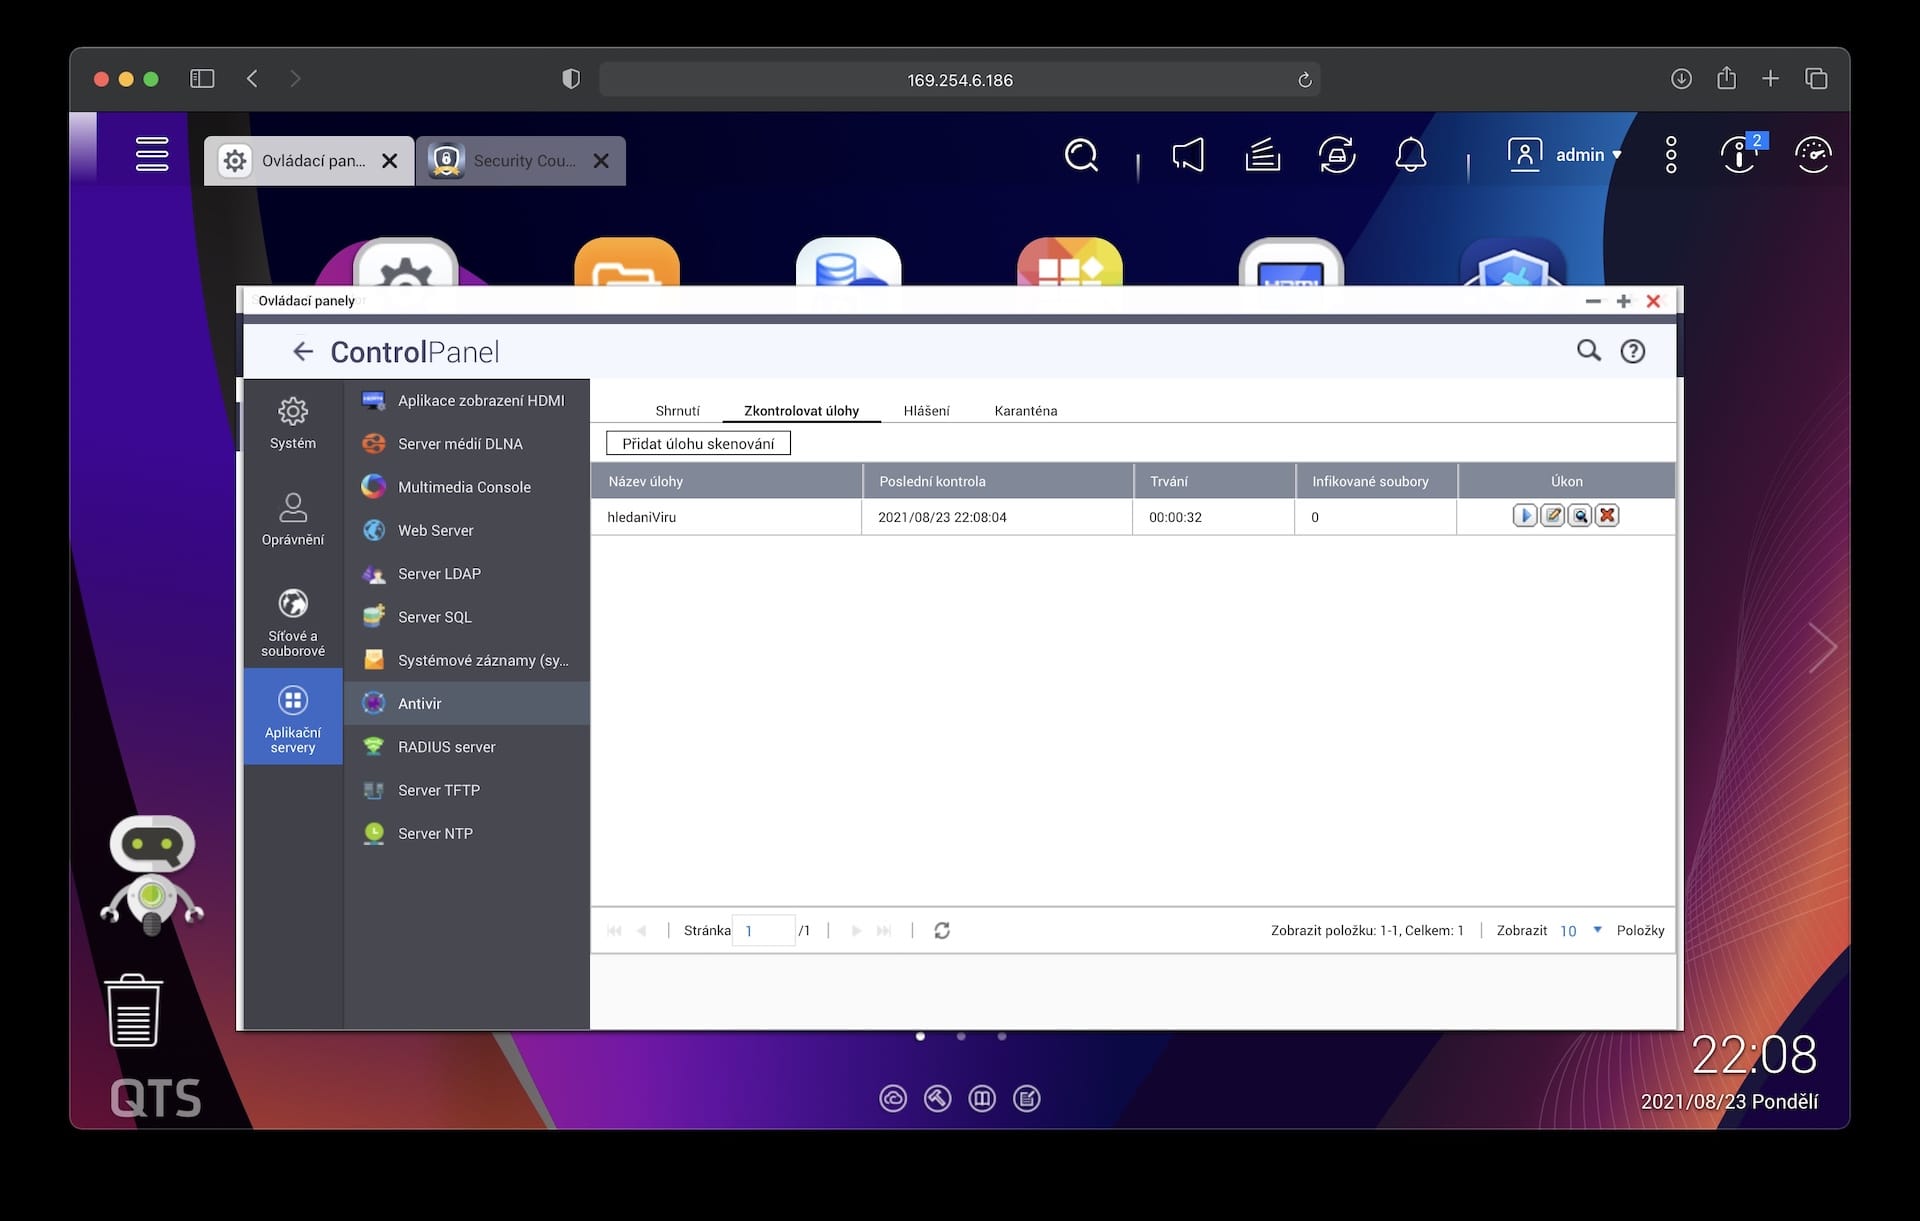Open the QTS main menu hamburger

point(152,154)
